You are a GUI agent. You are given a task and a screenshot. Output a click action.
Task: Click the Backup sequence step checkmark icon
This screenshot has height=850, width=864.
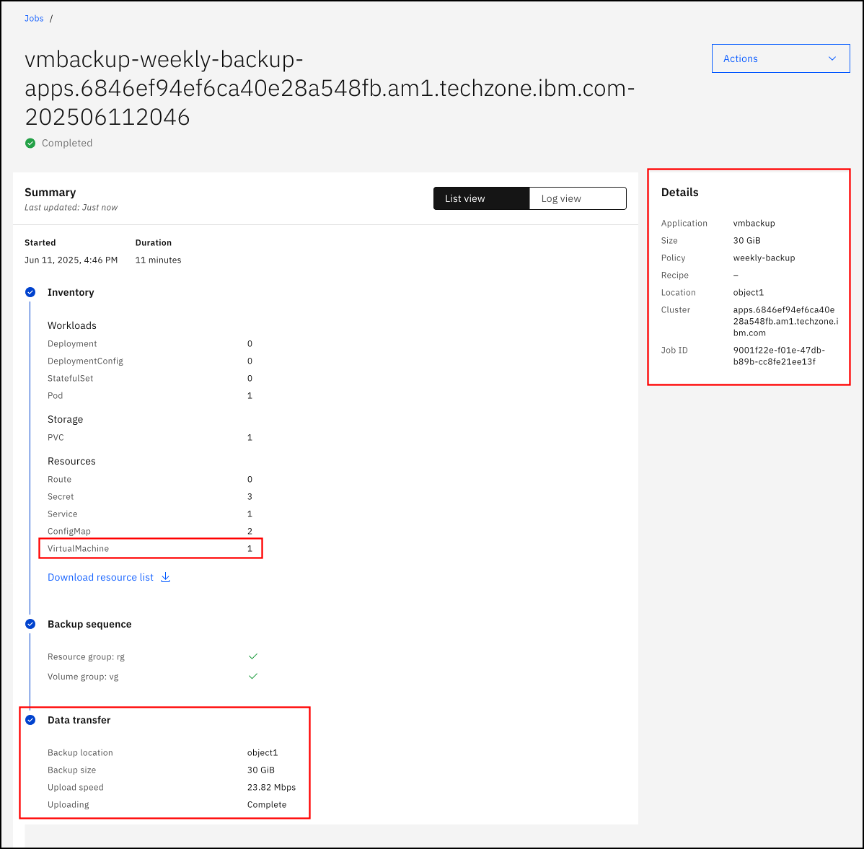30,624
